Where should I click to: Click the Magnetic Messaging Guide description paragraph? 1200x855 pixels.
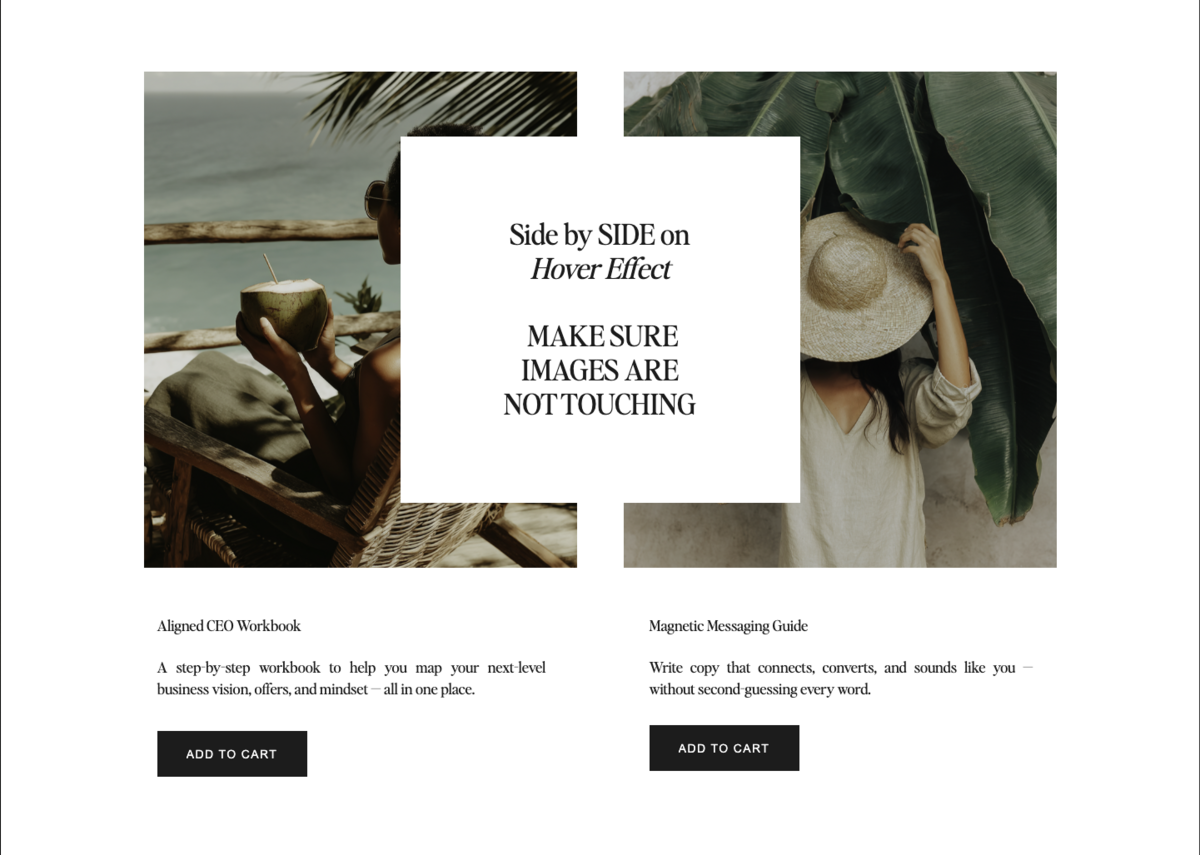click(841, 678)
